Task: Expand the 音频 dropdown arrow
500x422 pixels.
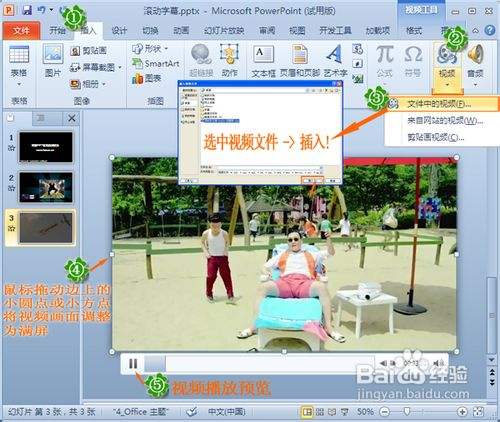Action: pyautogui.click(x=475, y=85)
